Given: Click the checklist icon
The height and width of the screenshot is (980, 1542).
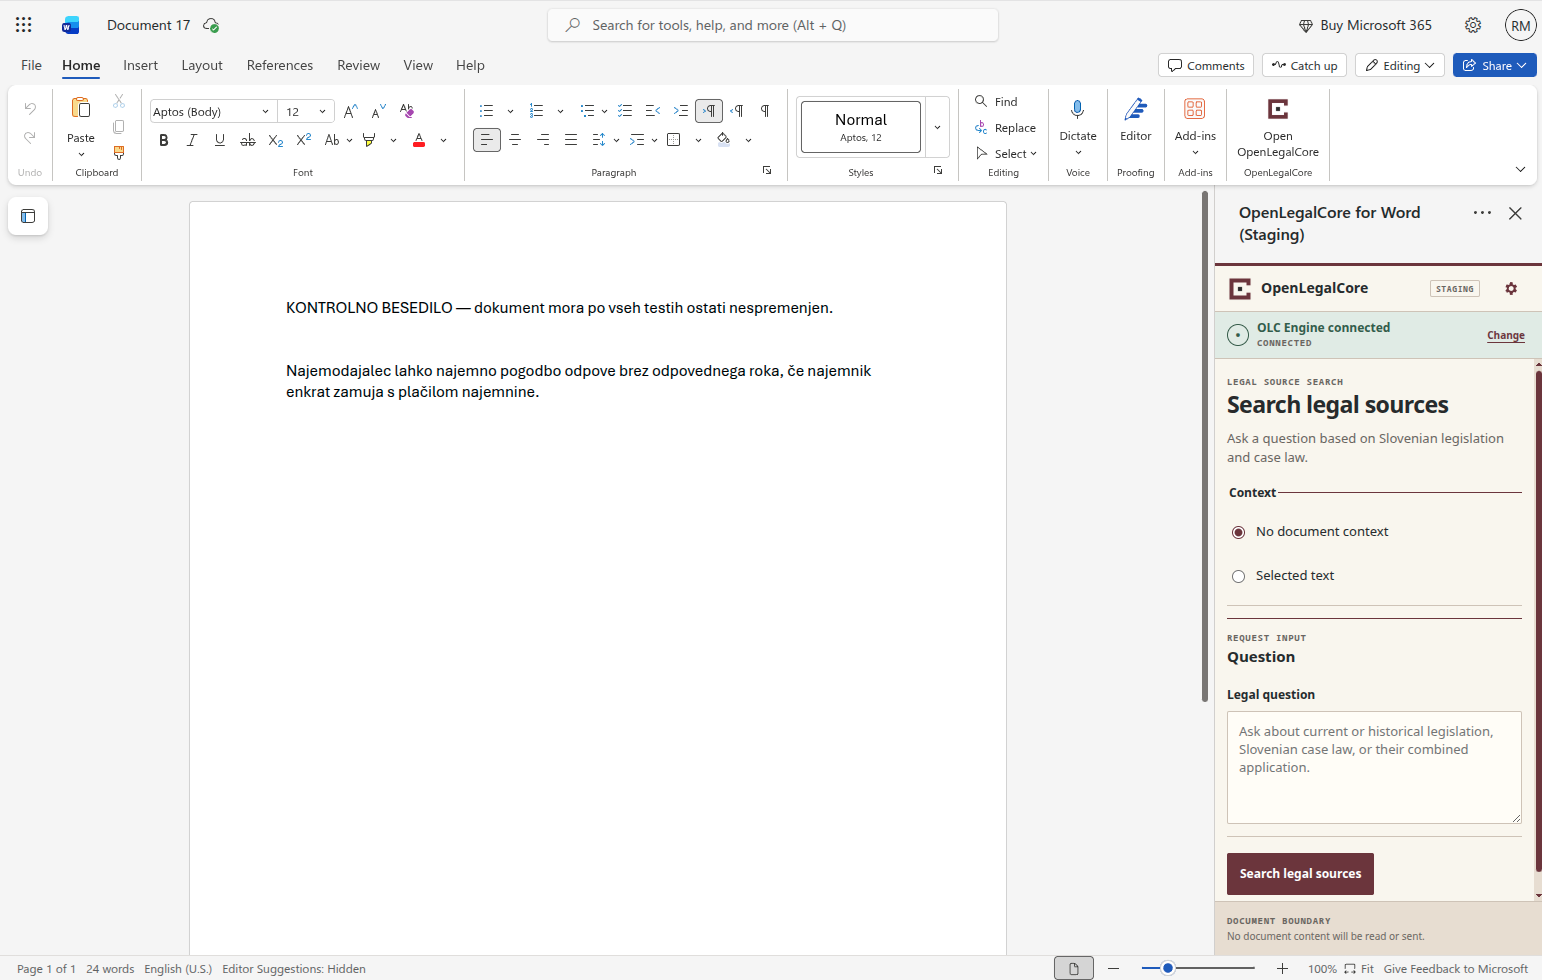Looking at the screenshot, I should click(x=625, y=111).
